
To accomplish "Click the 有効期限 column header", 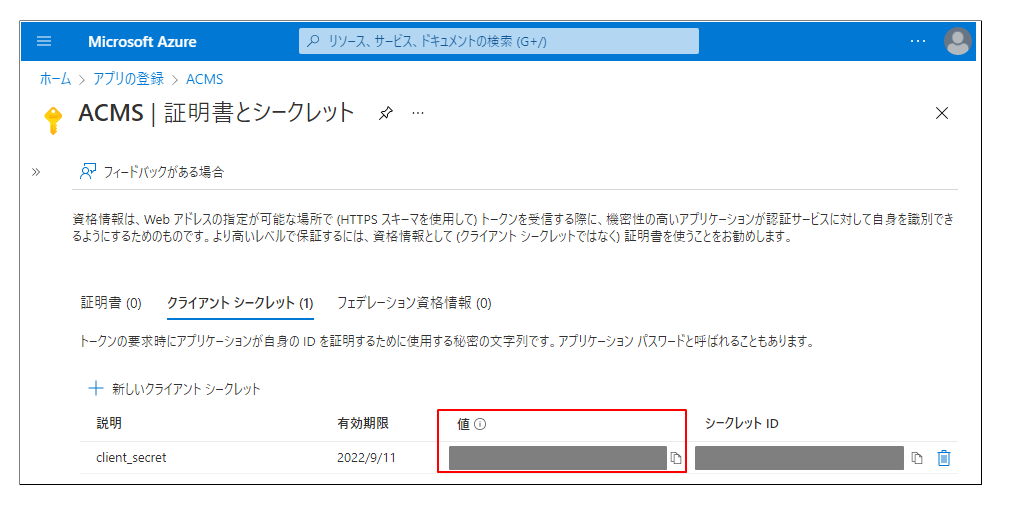I will (x=363, y=424).
